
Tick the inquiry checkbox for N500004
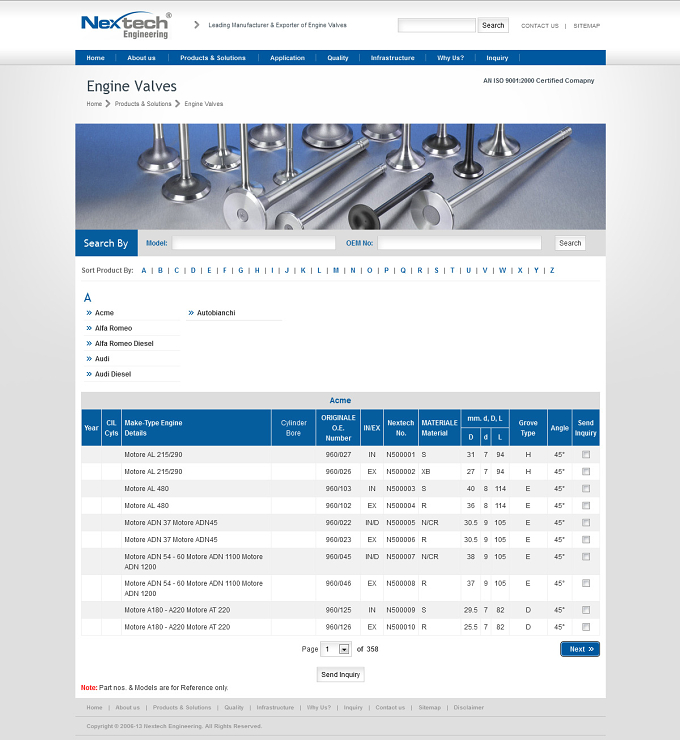pyautogui.click(x=586, y=505)
